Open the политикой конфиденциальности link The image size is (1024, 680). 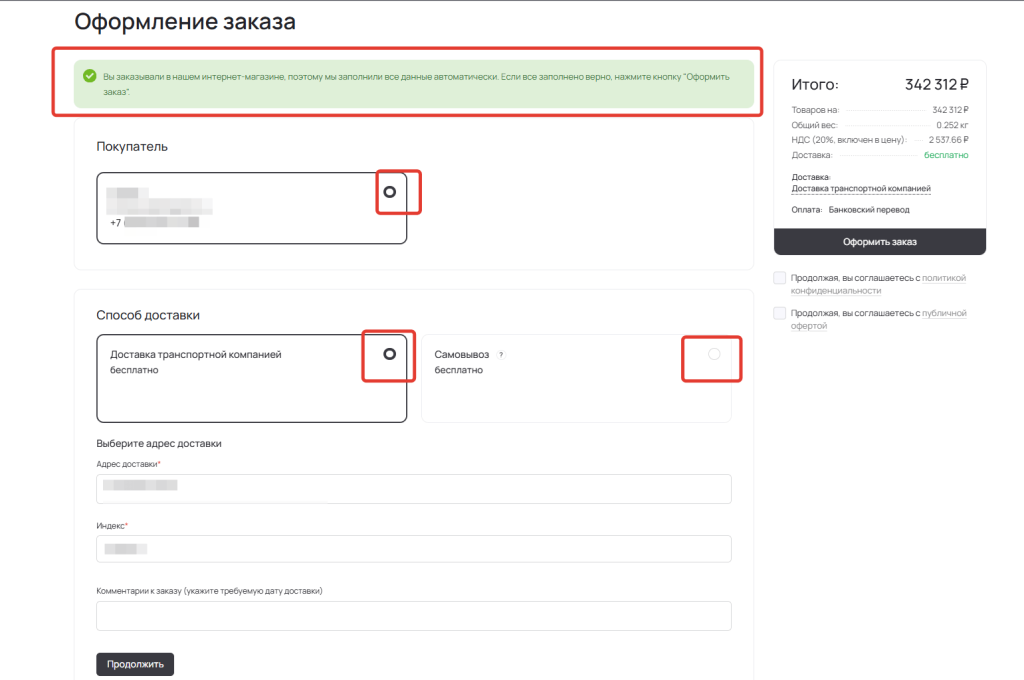[x=878, y=284]
